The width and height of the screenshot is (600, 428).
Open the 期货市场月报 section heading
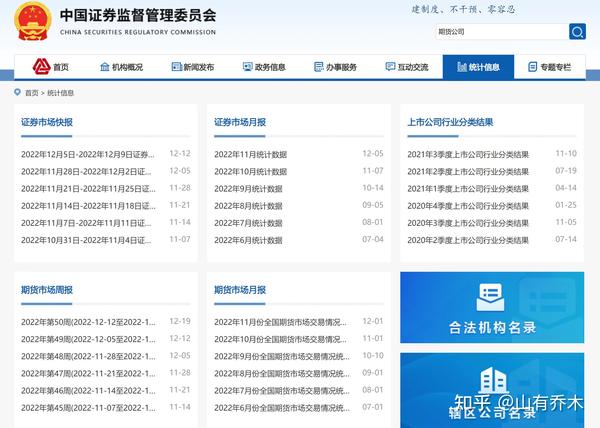tap(240, 290)
